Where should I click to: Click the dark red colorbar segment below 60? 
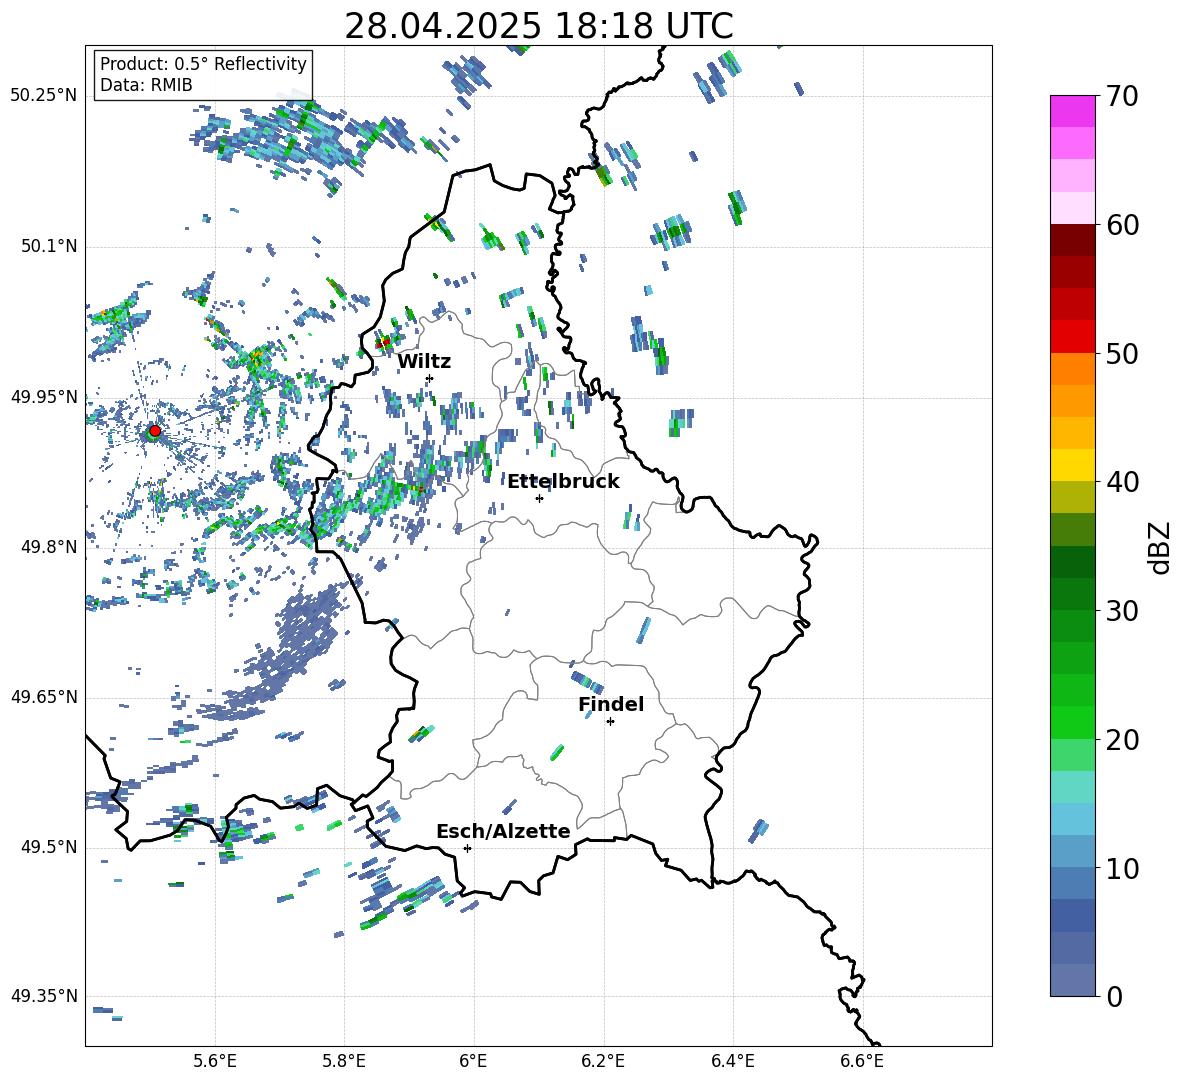click(x=1072, y=240)
